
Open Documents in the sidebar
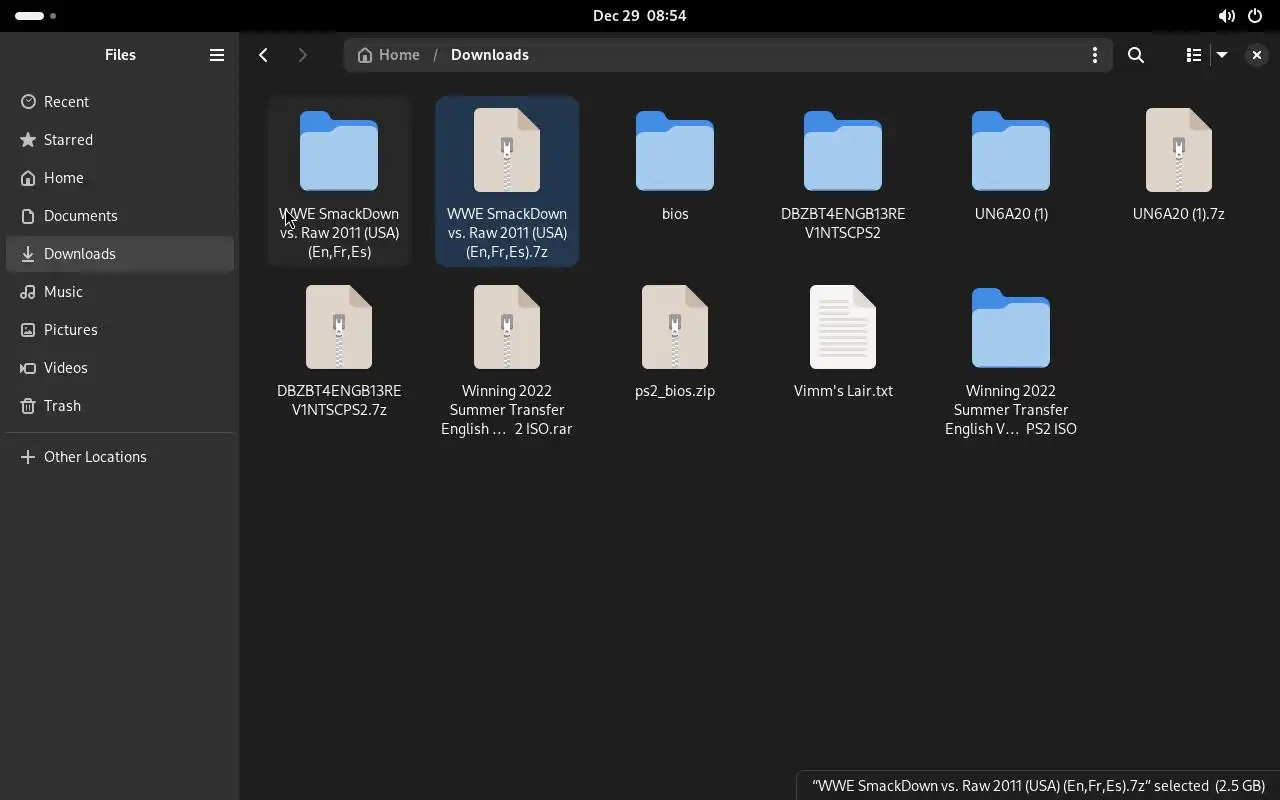pos(120,216)
